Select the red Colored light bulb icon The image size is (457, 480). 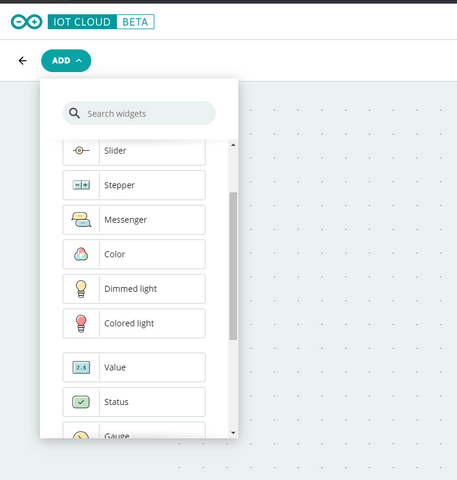[81, 323]
